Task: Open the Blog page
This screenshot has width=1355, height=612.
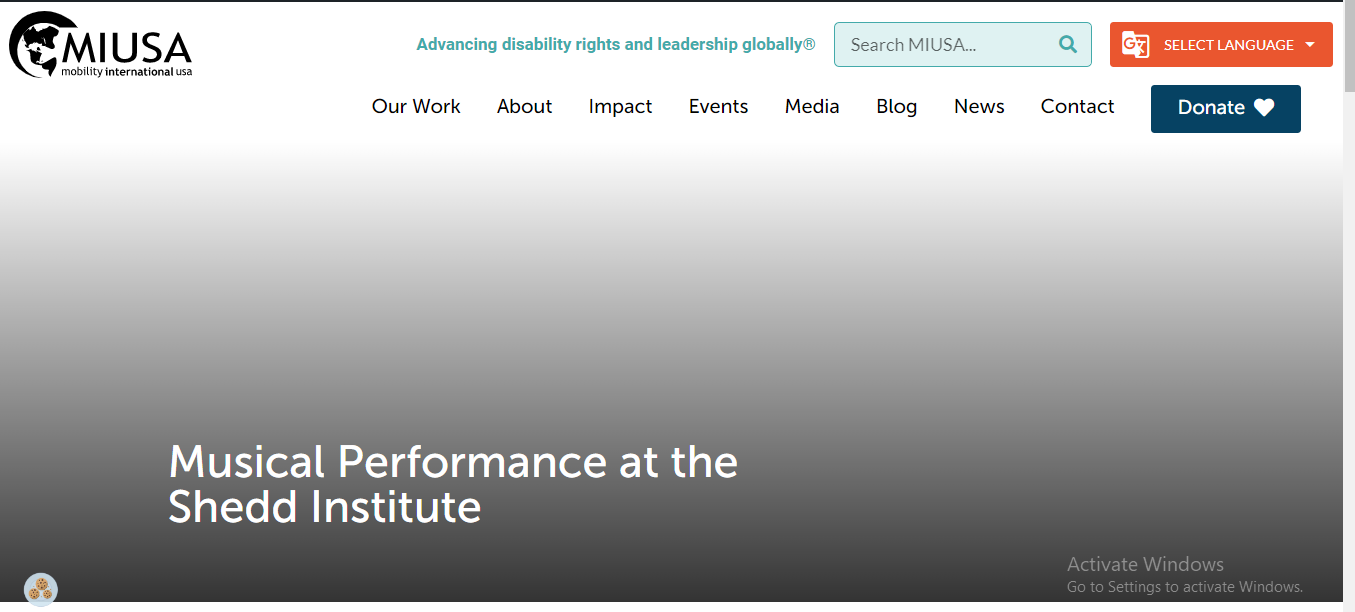Action: point(896,106)
